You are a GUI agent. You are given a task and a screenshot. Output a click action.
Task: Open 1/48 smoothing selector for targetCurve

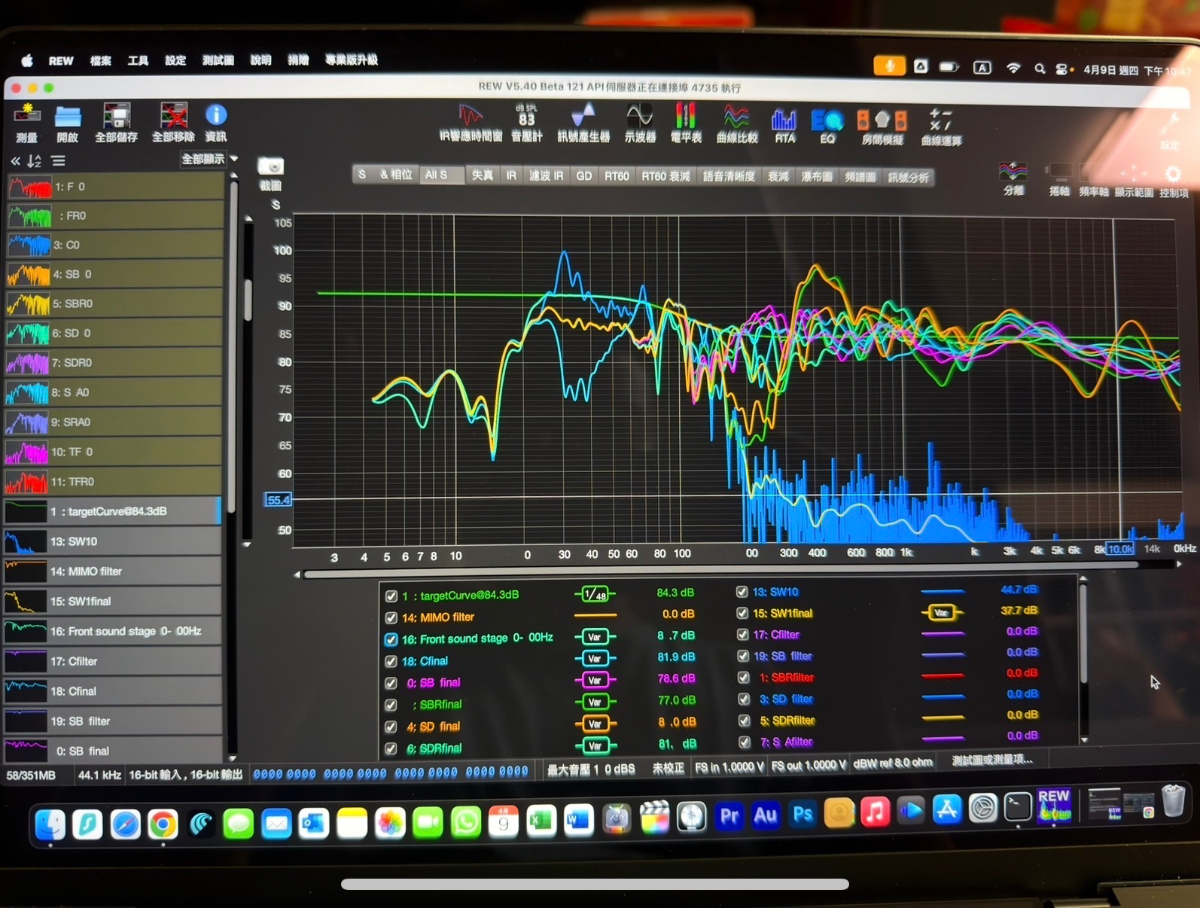pyautogui.click(x=594, y=595)
